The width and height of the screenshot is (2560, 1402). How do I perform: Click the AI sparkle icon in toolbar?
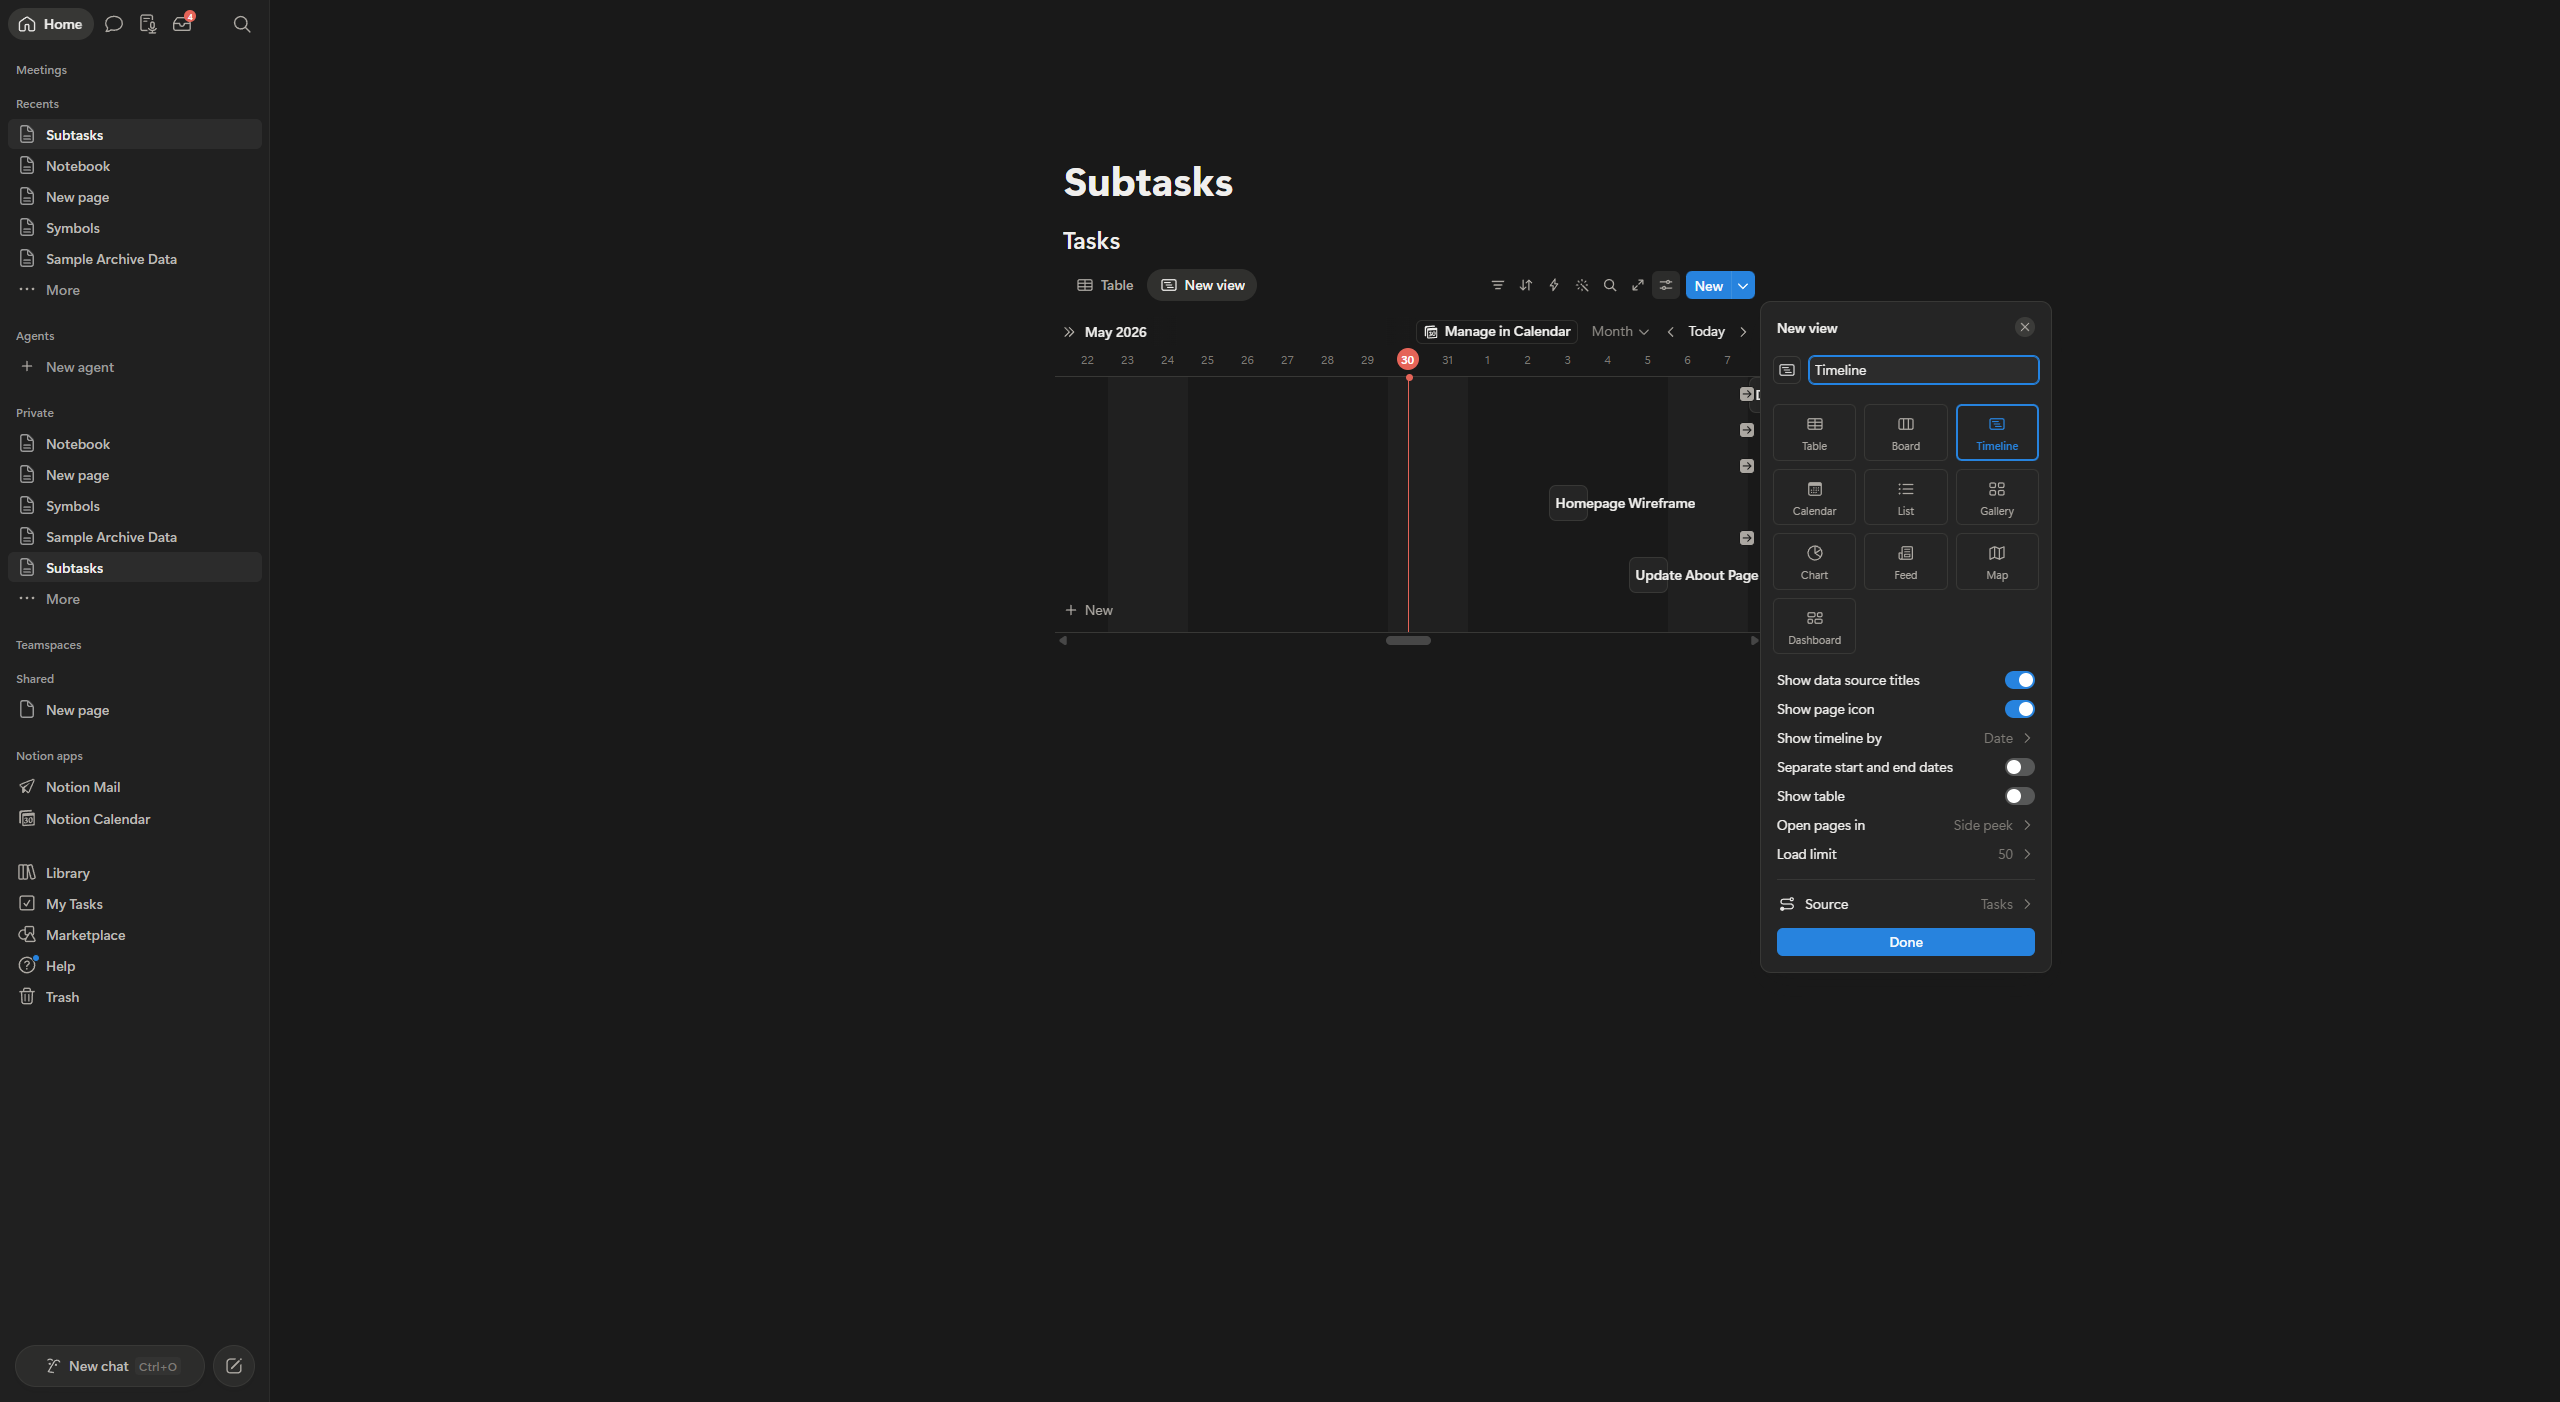pyautogui.click(x=1582, y=285)
